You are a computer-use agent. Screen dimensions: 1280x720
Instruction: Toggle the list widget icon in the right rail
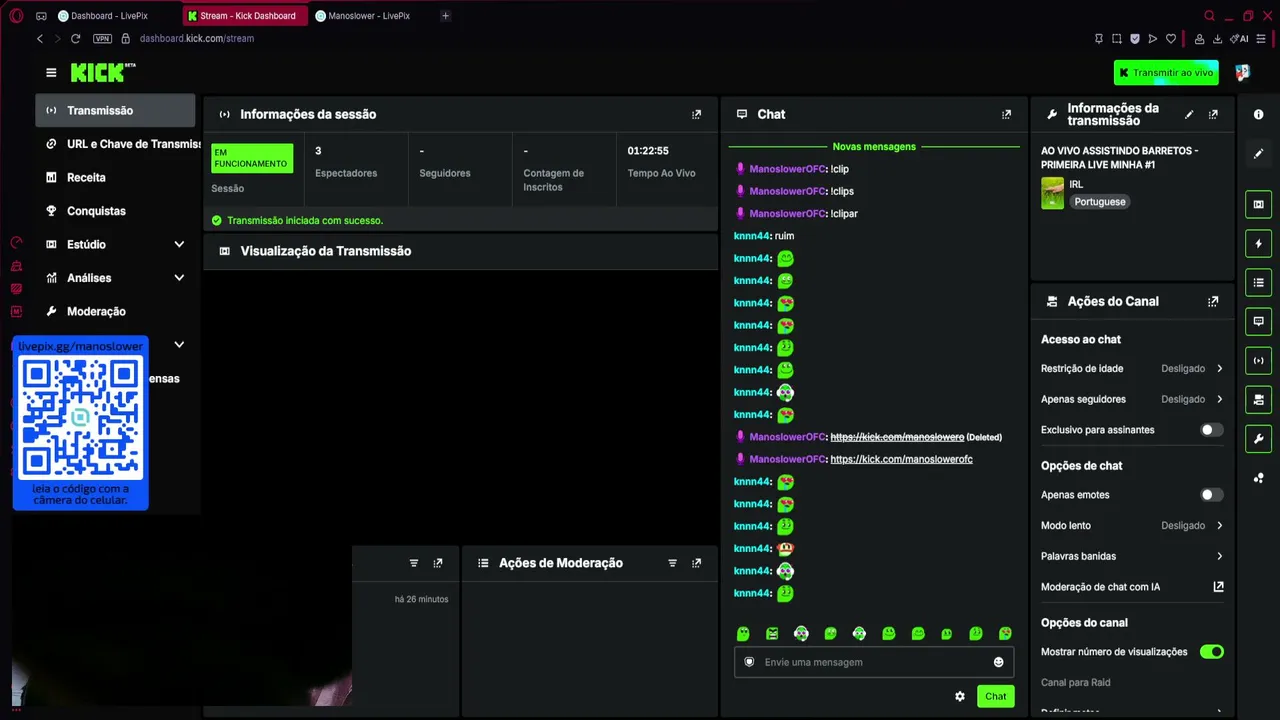coord(1259,283)
